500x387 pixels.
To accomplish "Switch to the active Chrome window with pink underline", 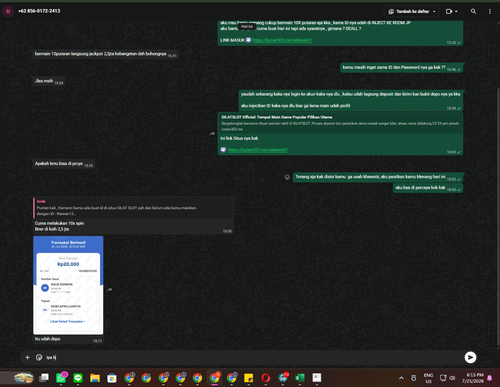I will pos(214,378).
